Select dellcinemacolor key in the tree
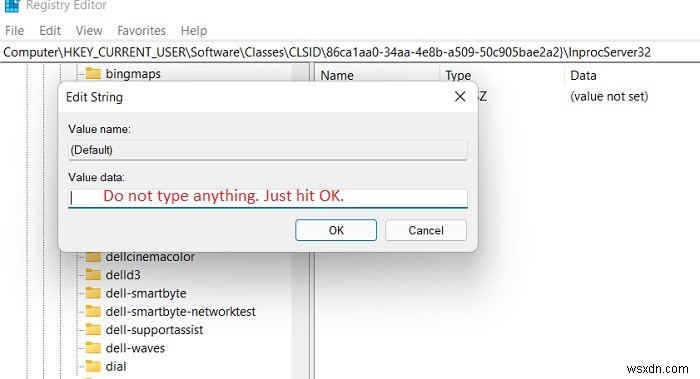700x379 pixels. 150,257
